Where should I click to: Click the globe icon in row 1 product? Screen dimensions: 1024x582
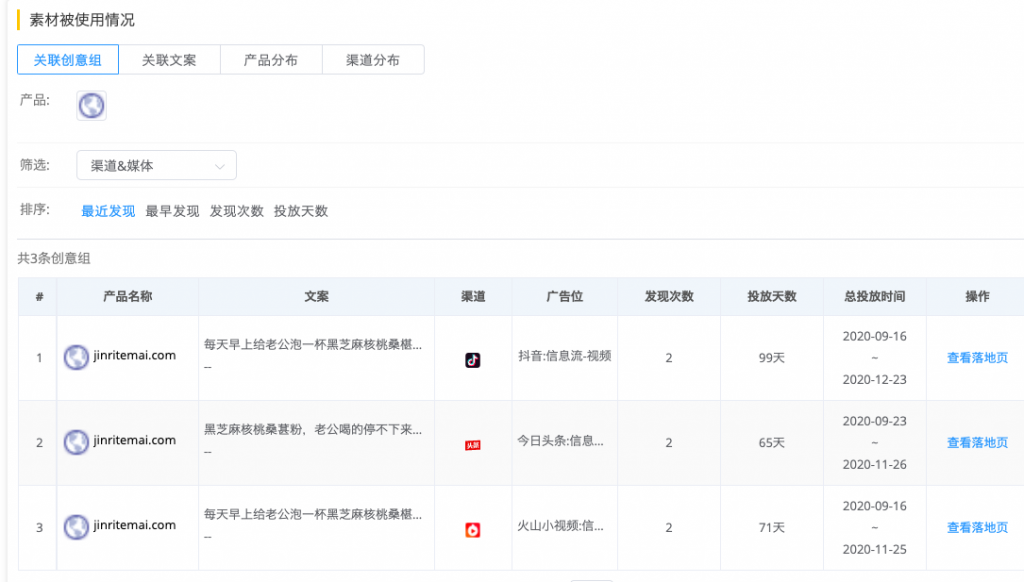(76, 357)
